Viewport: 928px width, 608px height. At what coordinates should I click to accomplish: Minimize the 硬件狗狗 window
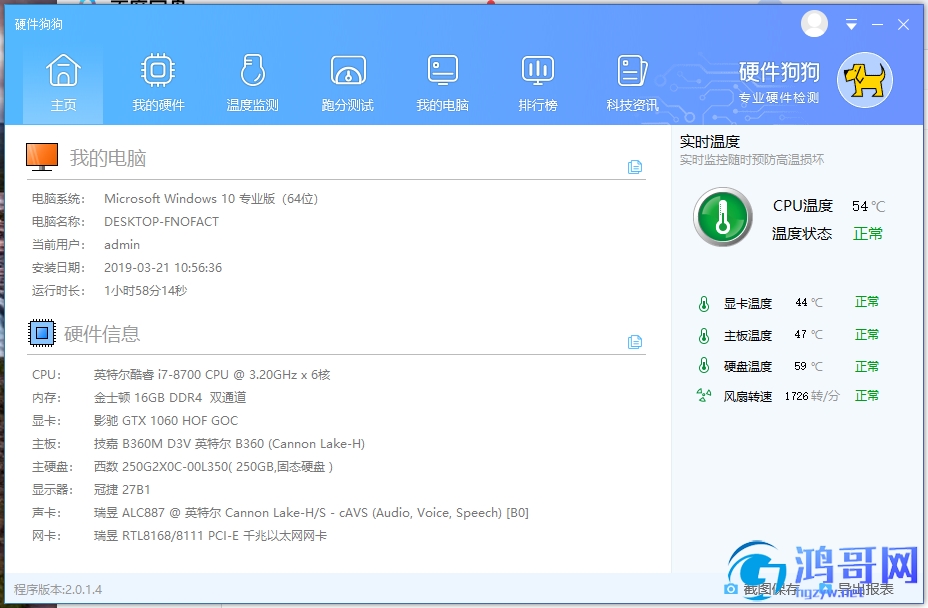878,25
